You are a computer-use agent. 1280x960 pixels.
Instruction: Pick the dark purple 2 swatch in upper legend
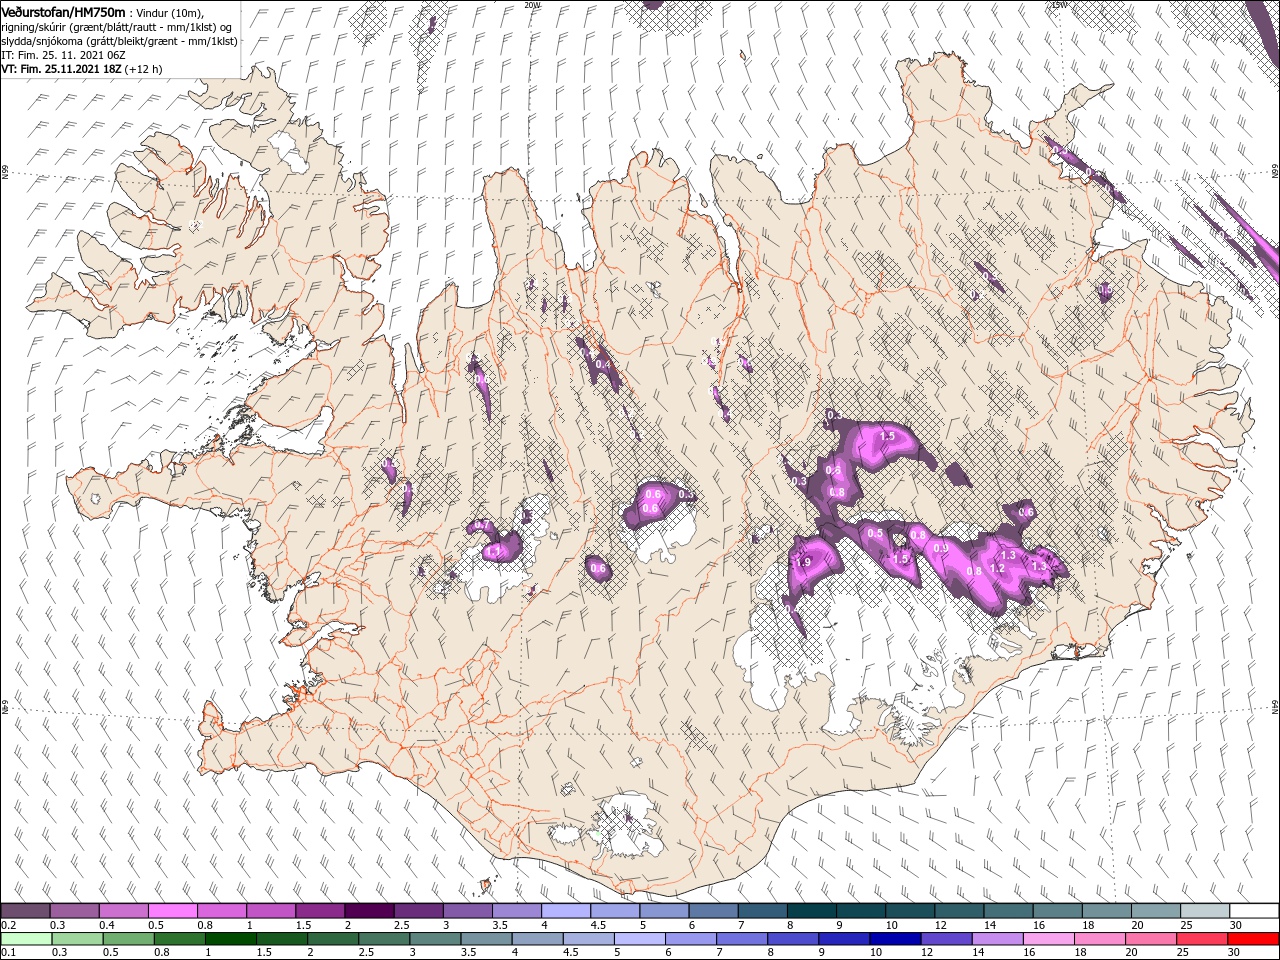click(x=368, y=911)
